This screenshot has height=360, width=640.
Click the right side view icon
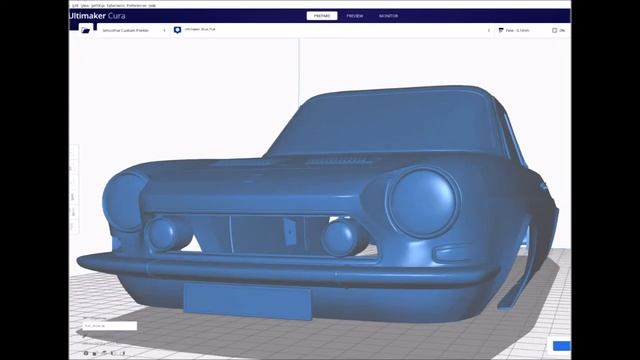(124, 353)
